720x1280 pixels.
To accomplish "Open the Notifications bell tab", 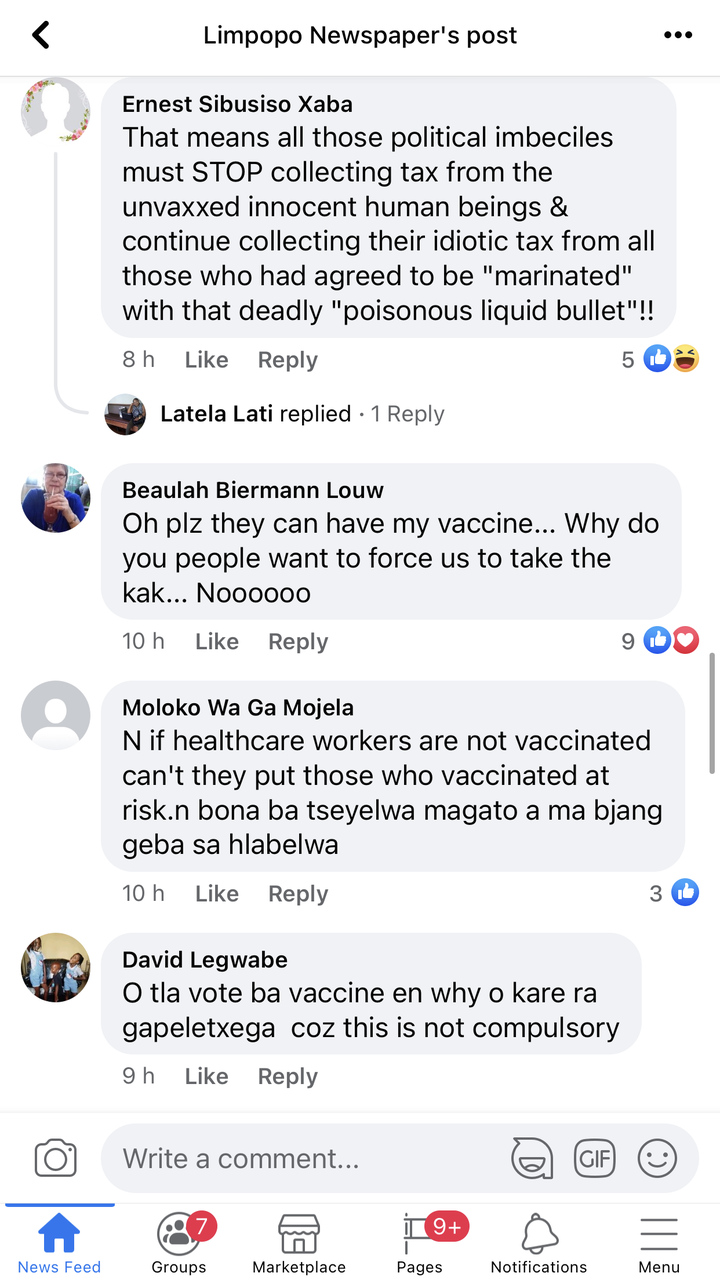I will click(x=539, y=1243).
